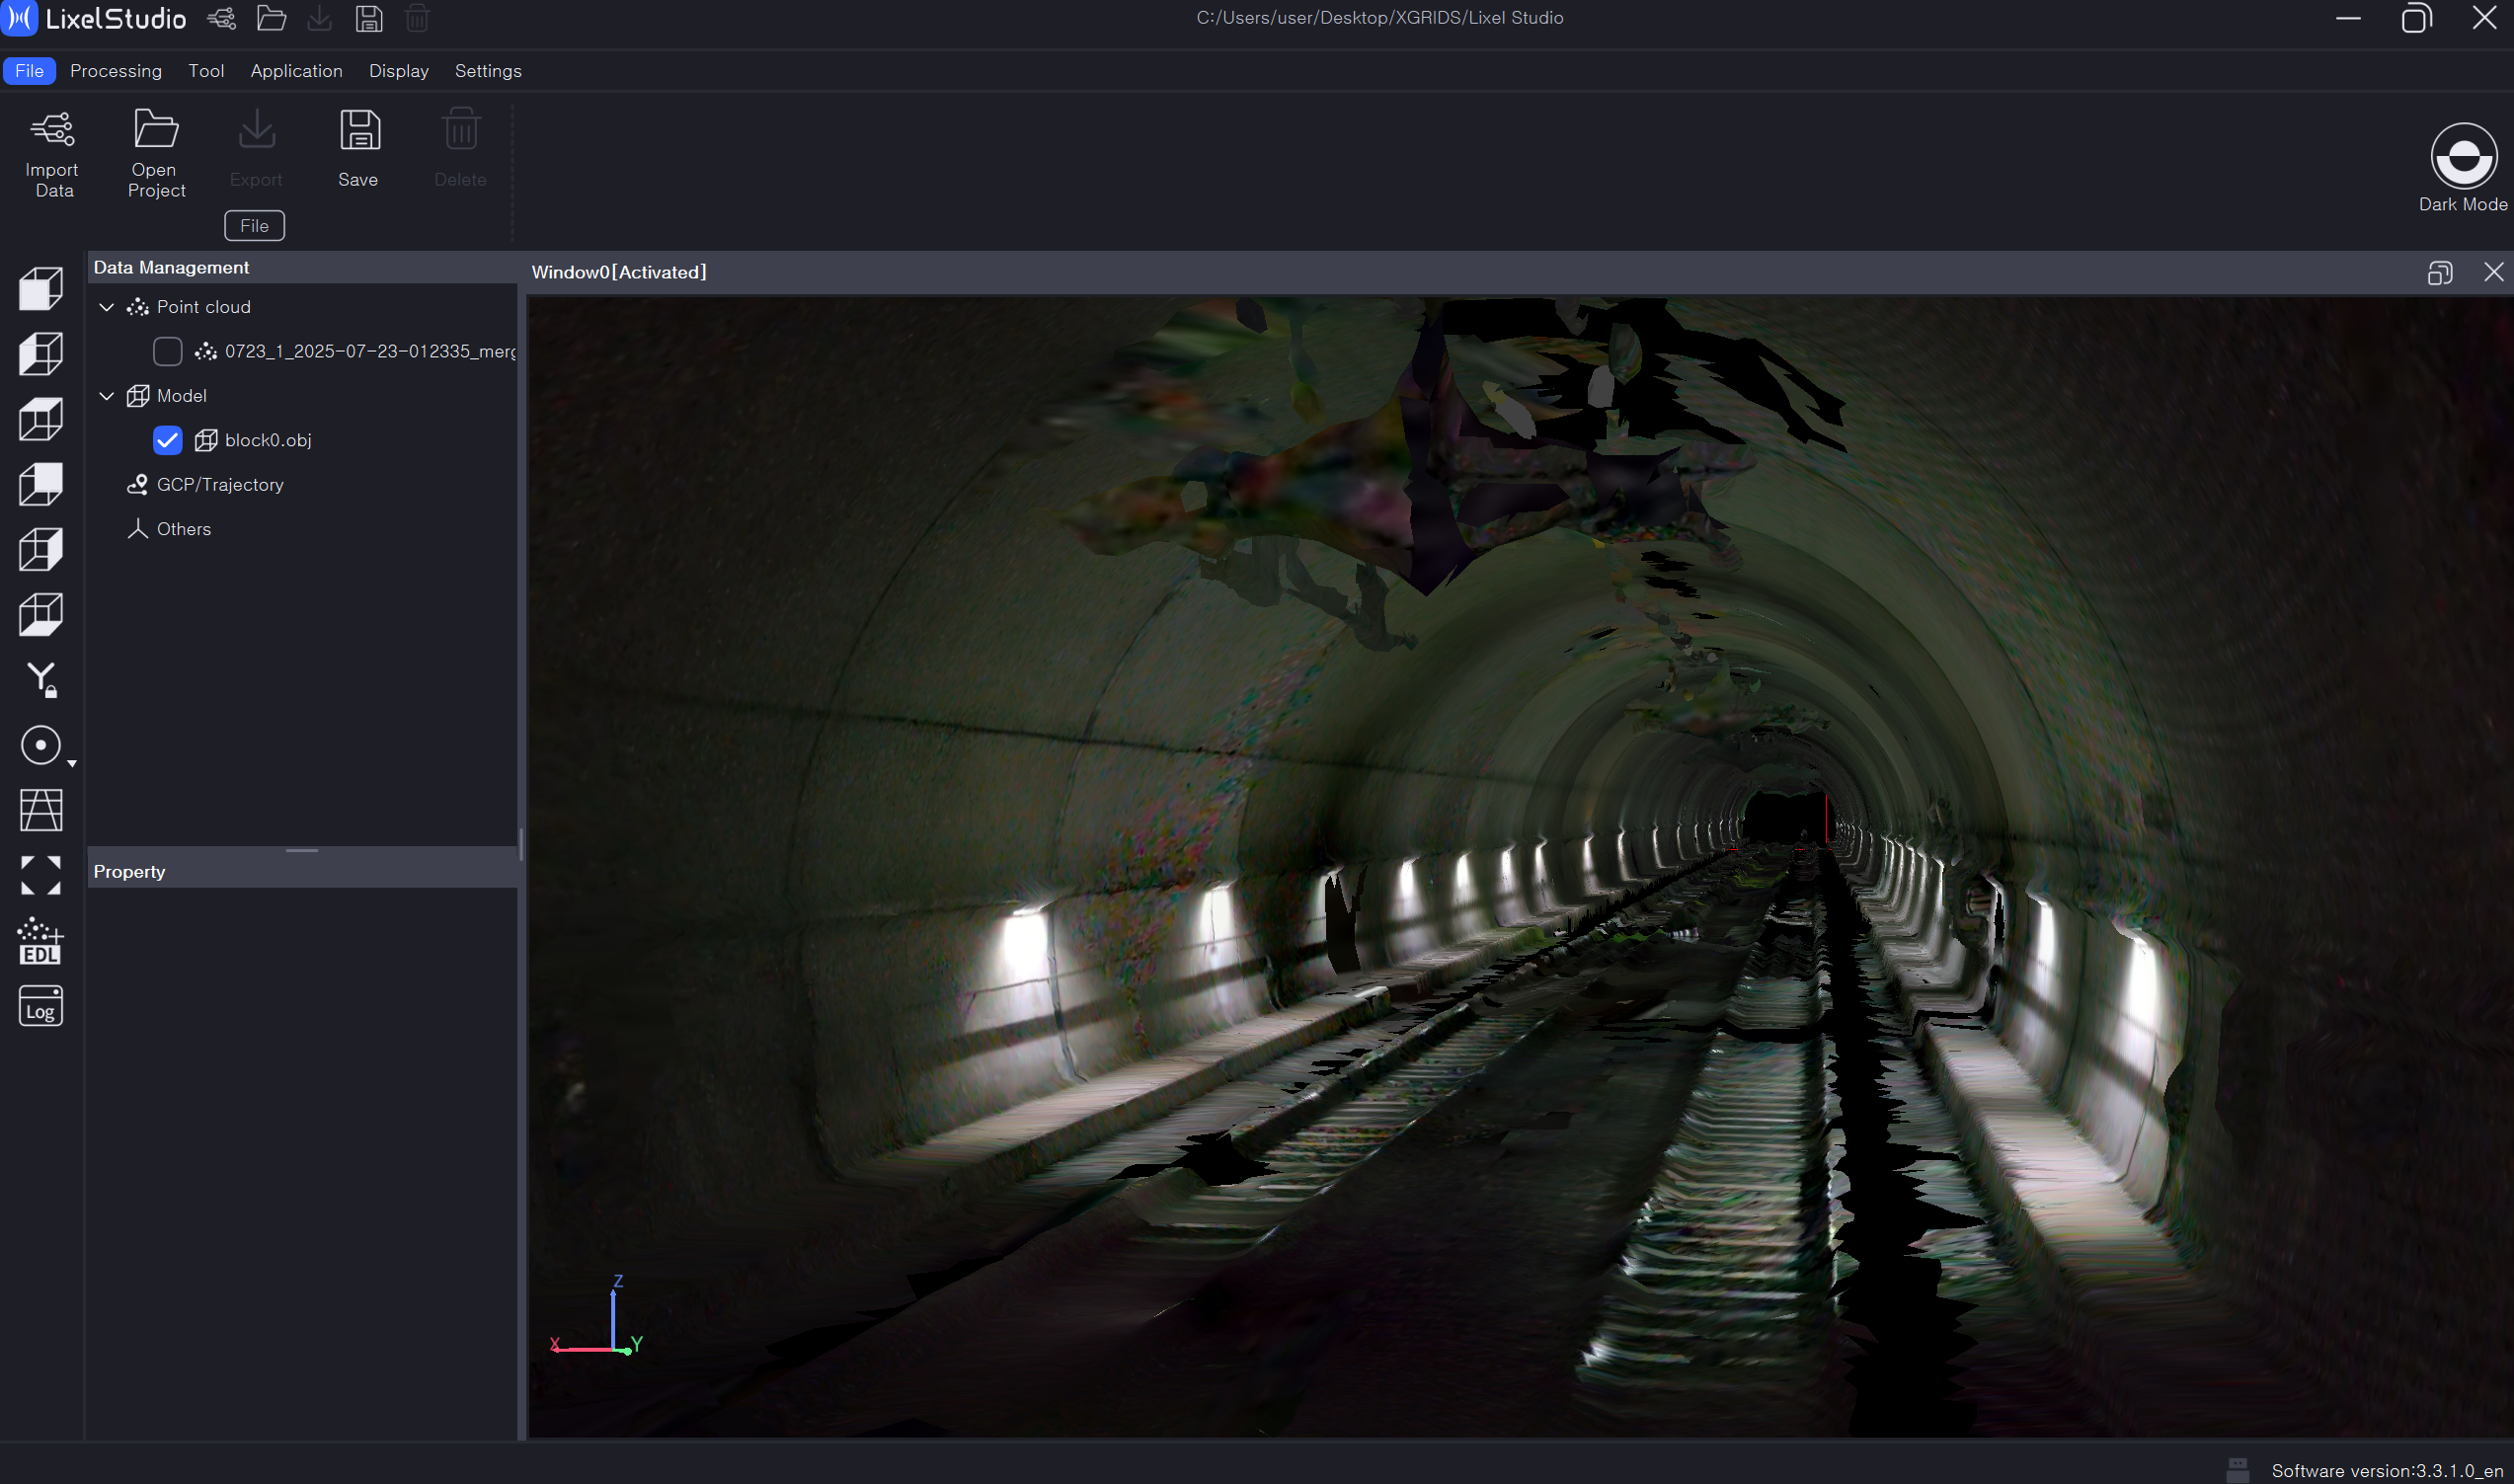Click the perspective grid icon

click(x=41, y=810)
